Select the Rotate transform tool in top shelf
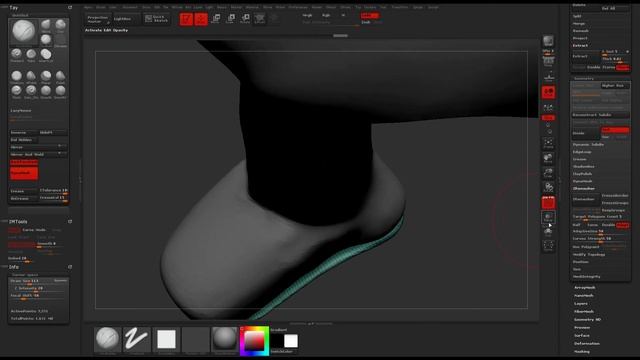The height and width of the screenshot is (360, 640). (245, 19)
